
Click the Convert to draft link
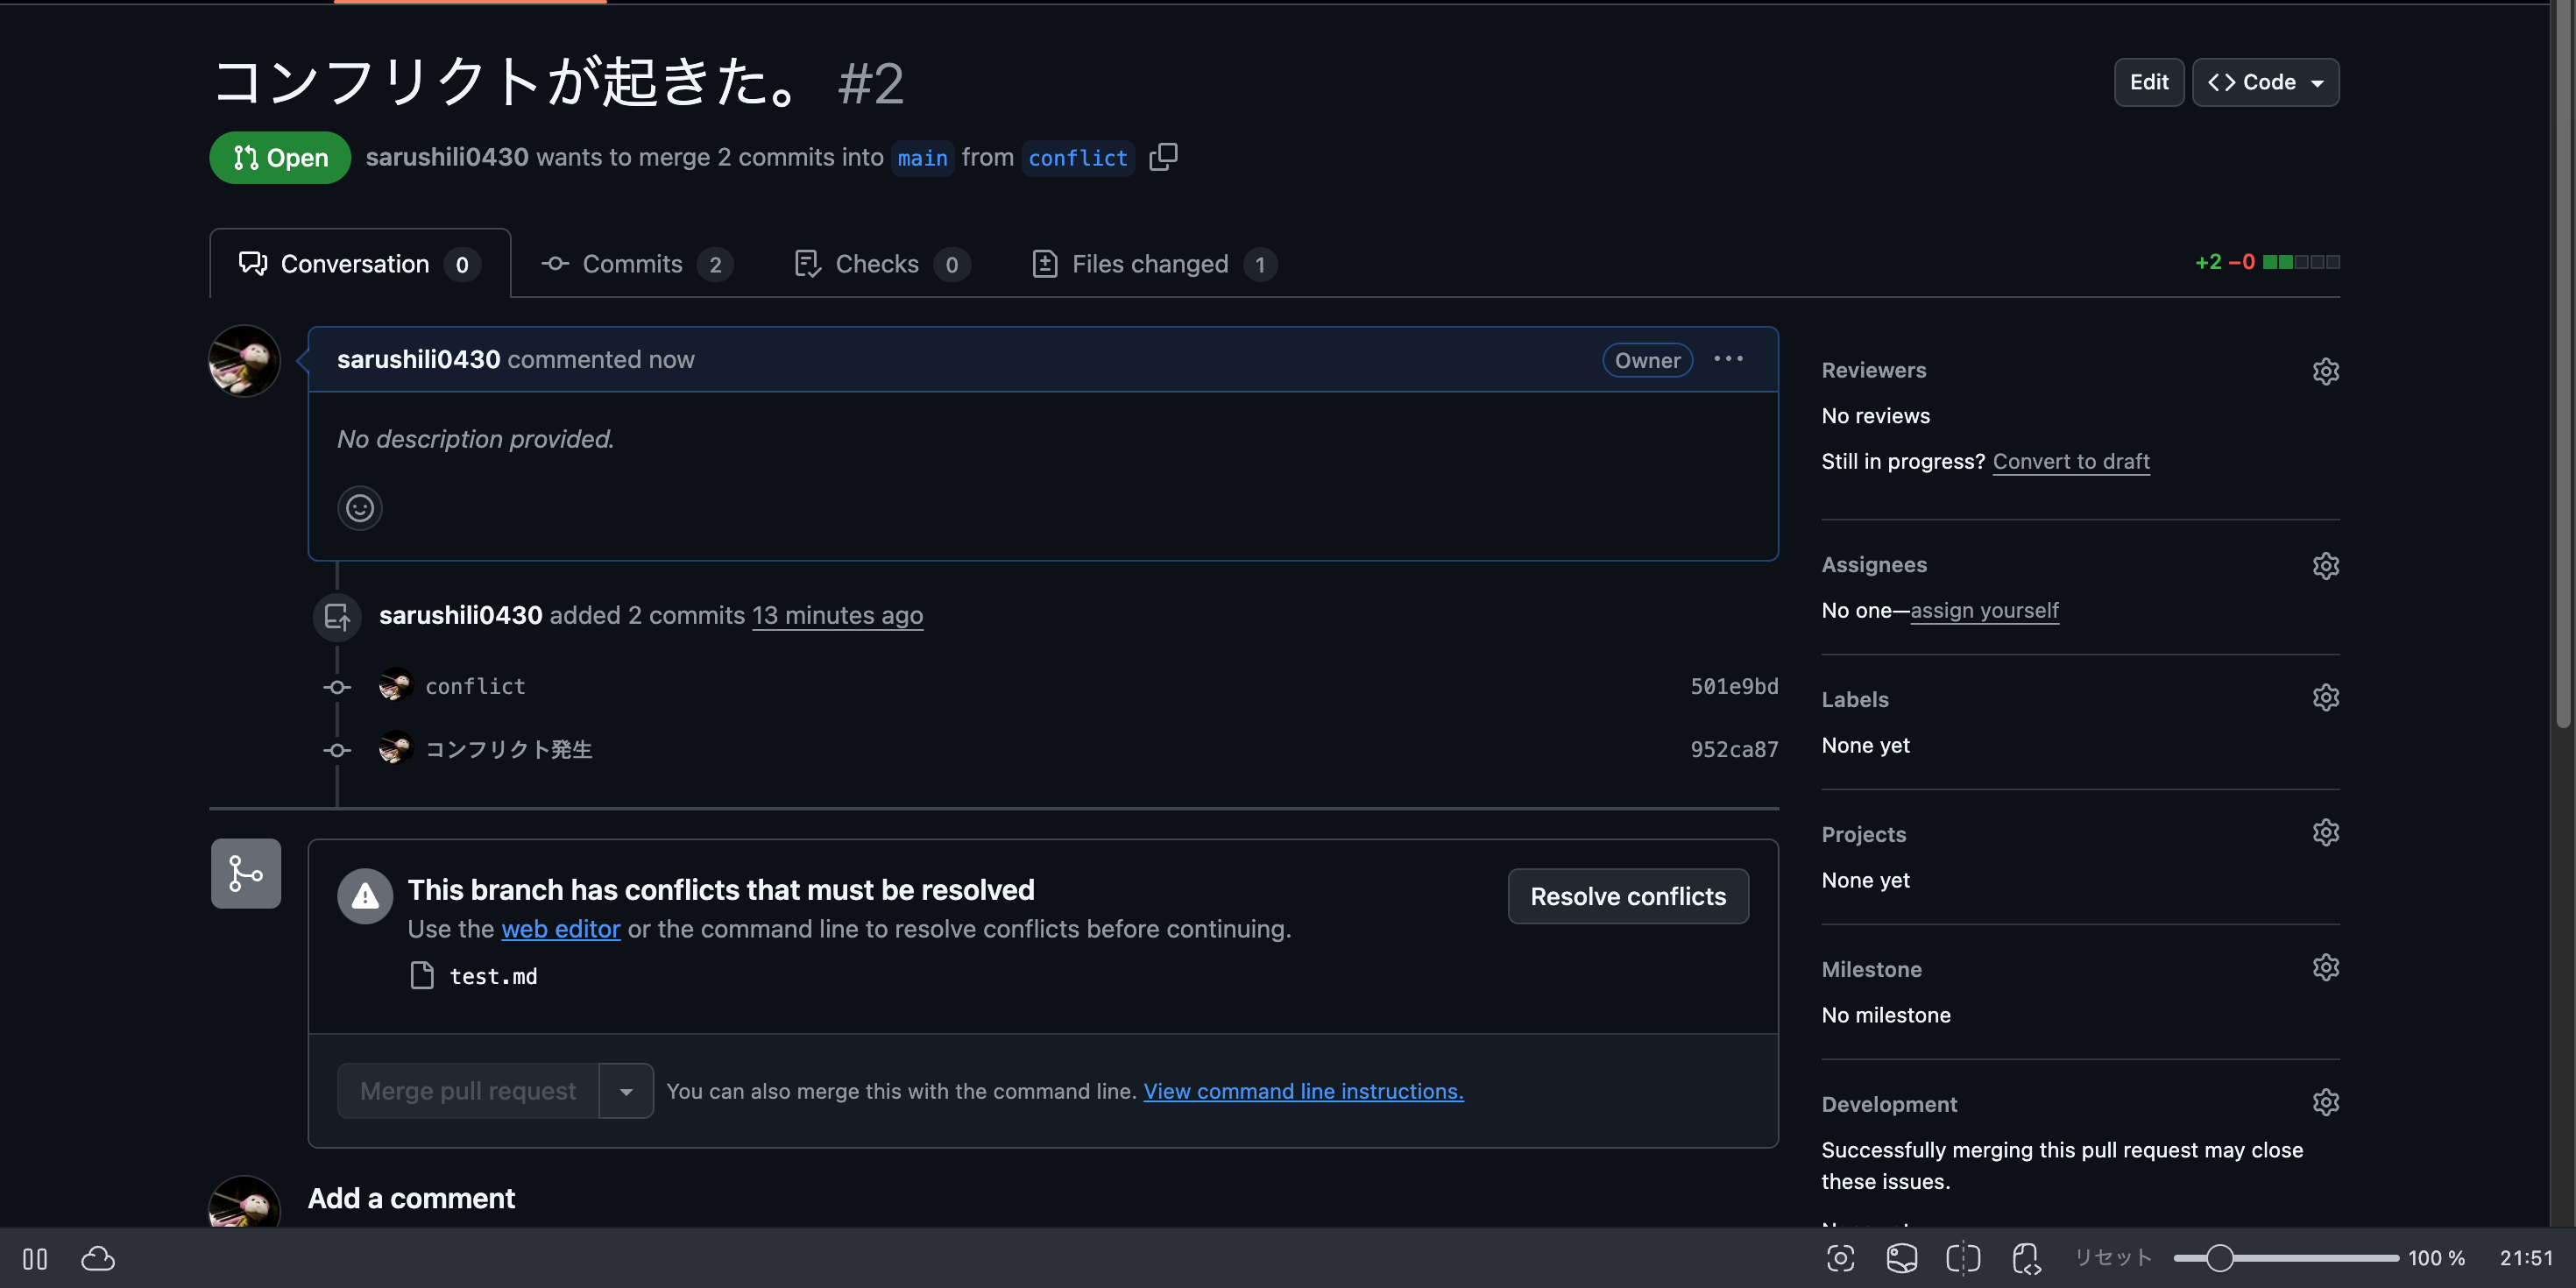tap(2071, 461)
